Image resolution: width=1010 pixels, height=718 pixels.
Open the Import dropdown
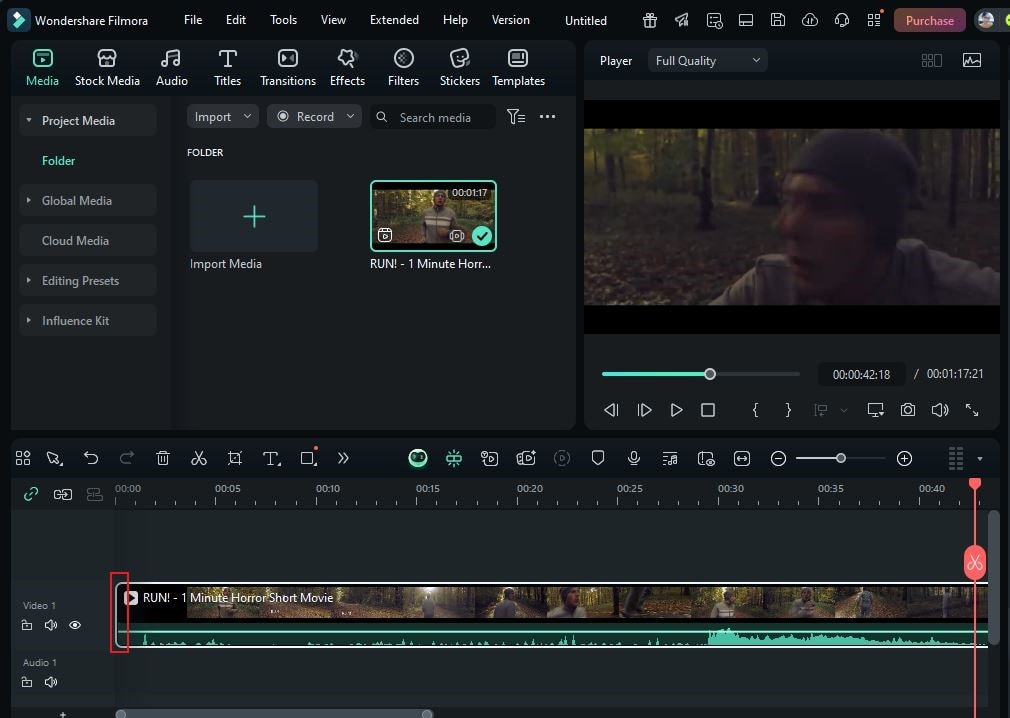222,117
